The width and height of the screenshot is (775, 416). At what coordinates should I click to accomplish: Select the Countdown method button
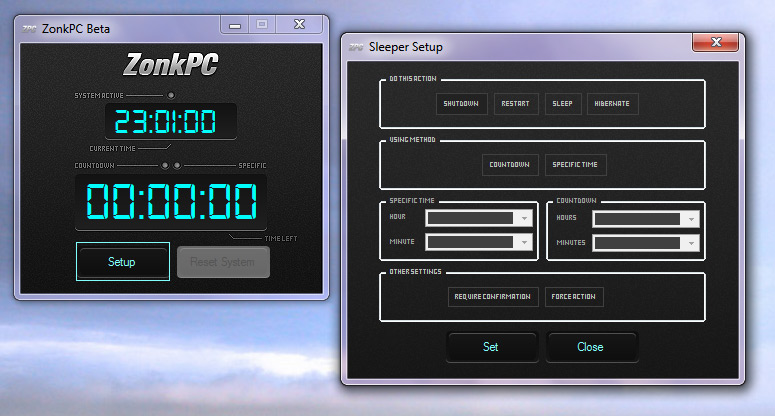click(x=510, y=165)
